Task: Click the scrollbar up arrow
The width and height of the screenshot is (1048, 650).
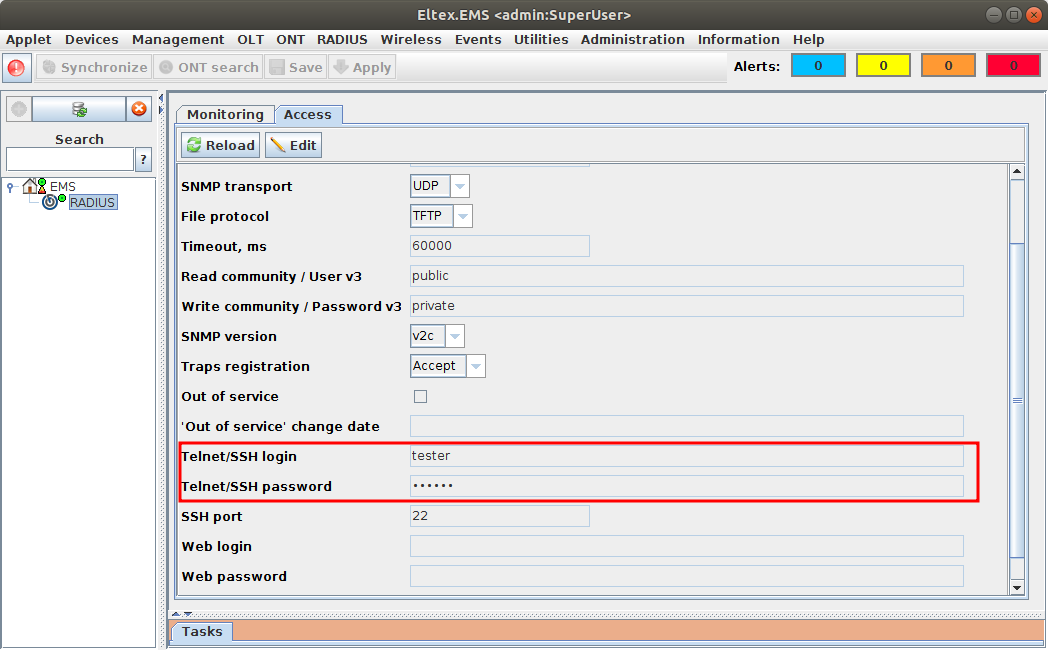Action: coord(1017,172)
